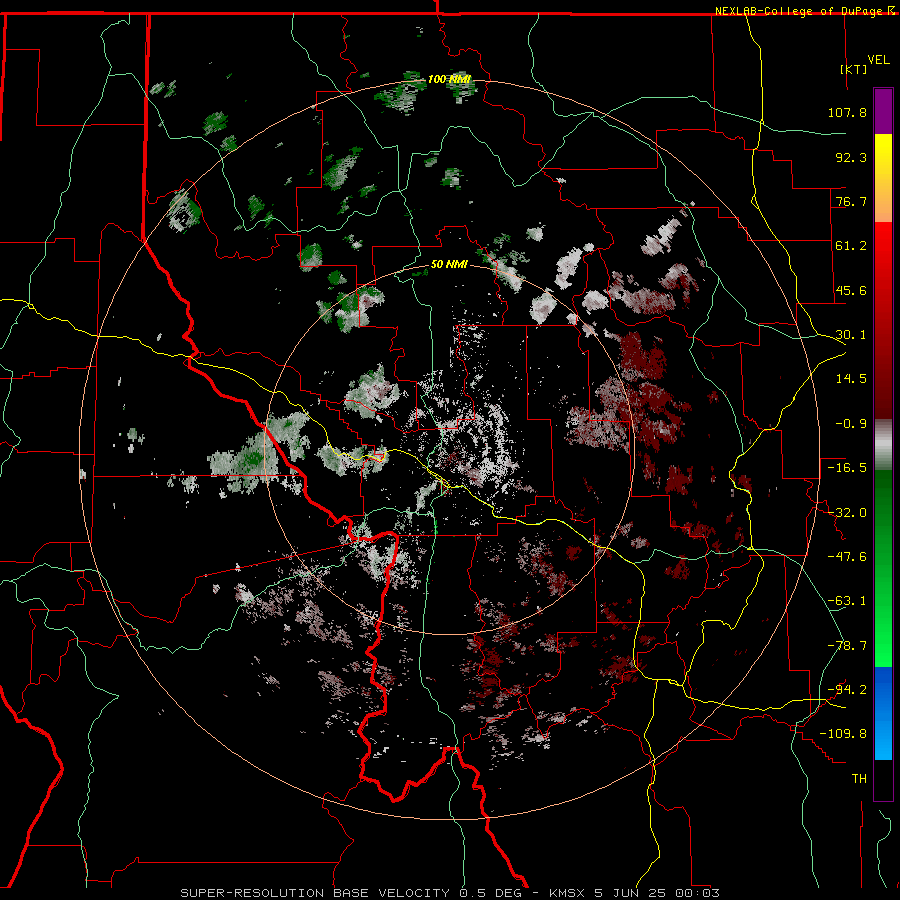The image size is (900, 900).
Task: Click the 107.8 legend value
Action: [847, 112]
